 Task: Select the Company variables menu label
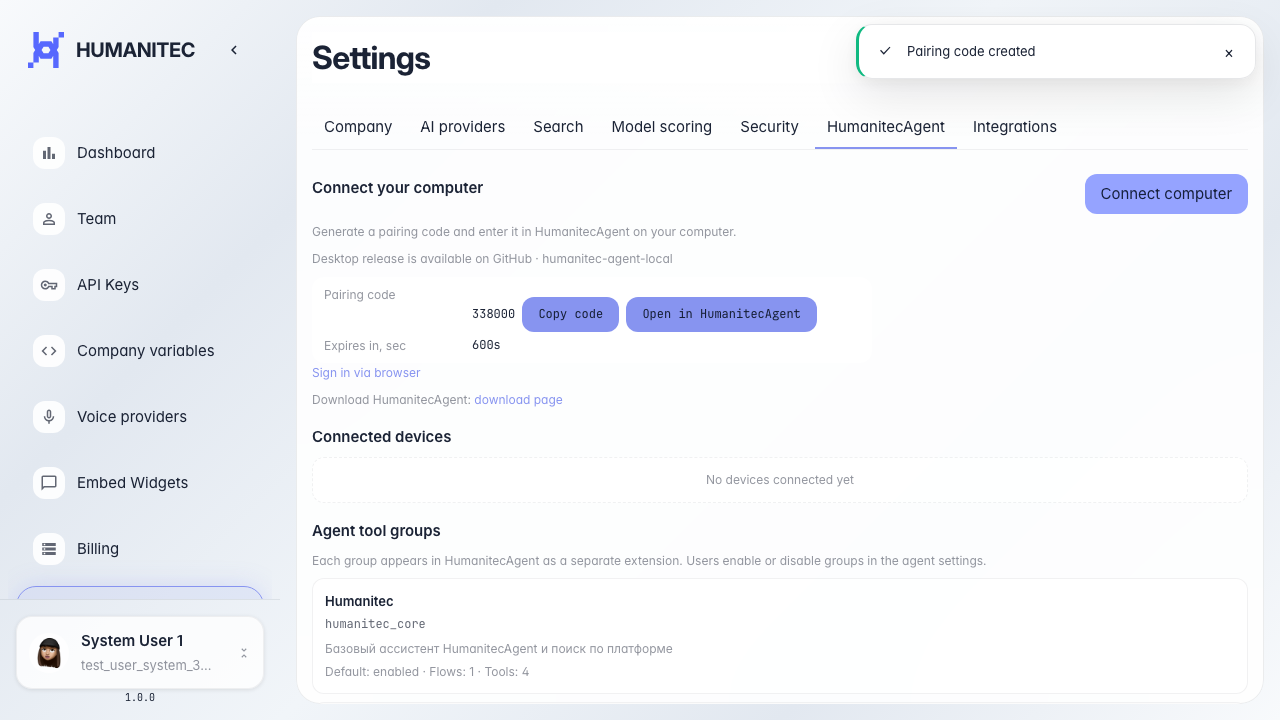tap(146, 351)
